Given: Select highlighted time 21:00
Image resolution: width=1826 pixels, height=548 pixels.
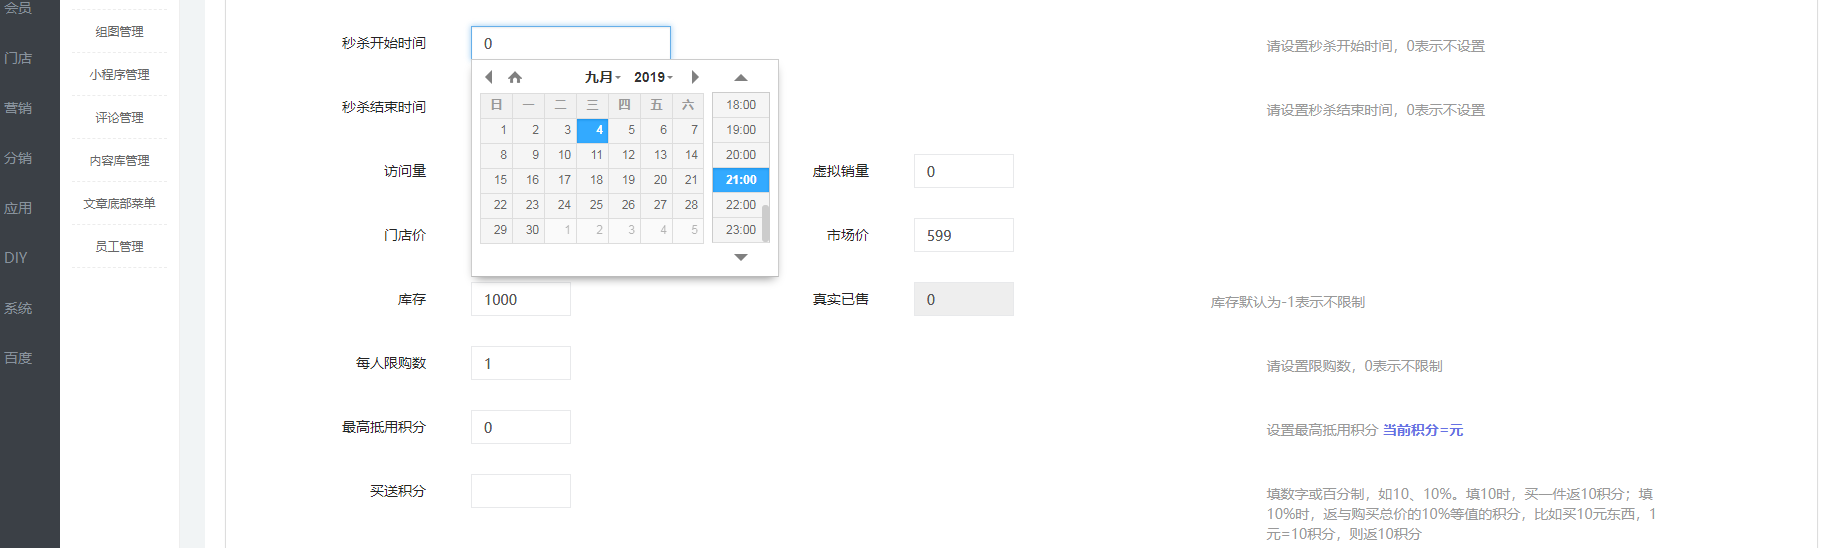Looking at the screenshot, I should (741, 180).
